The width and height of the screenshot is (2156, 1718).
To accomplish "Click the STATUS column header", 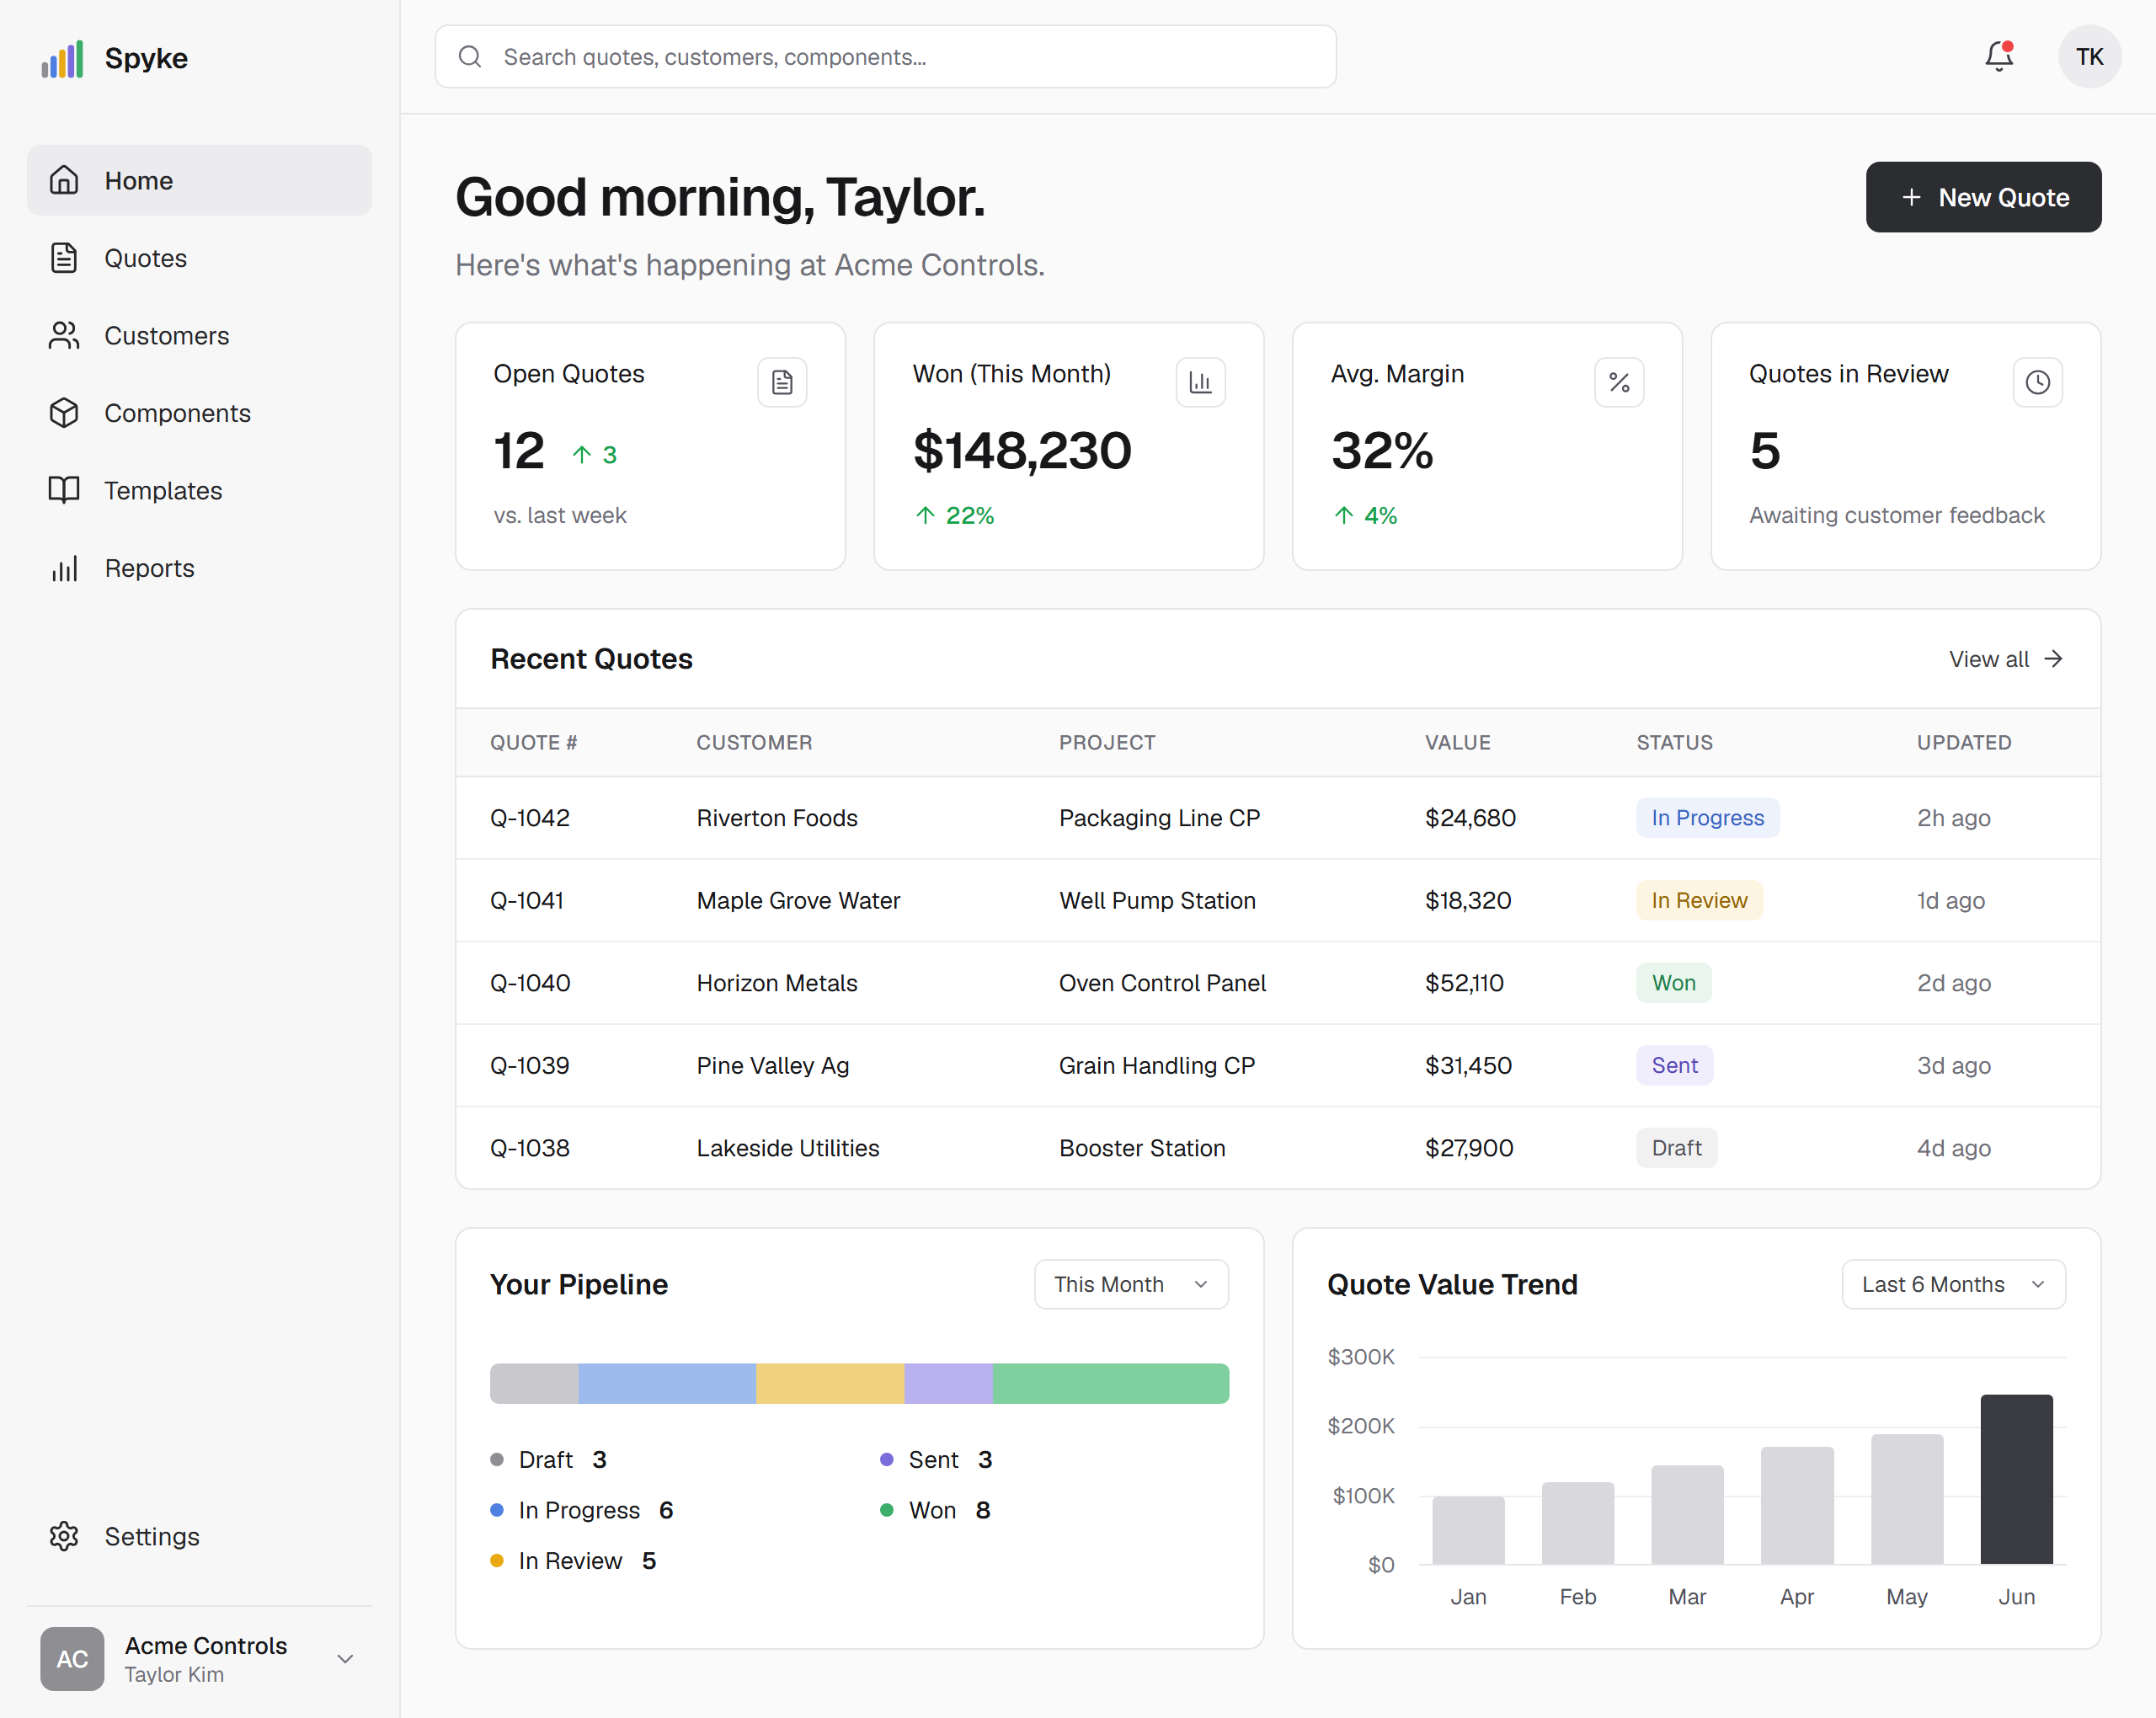I will pos(1674,742).
